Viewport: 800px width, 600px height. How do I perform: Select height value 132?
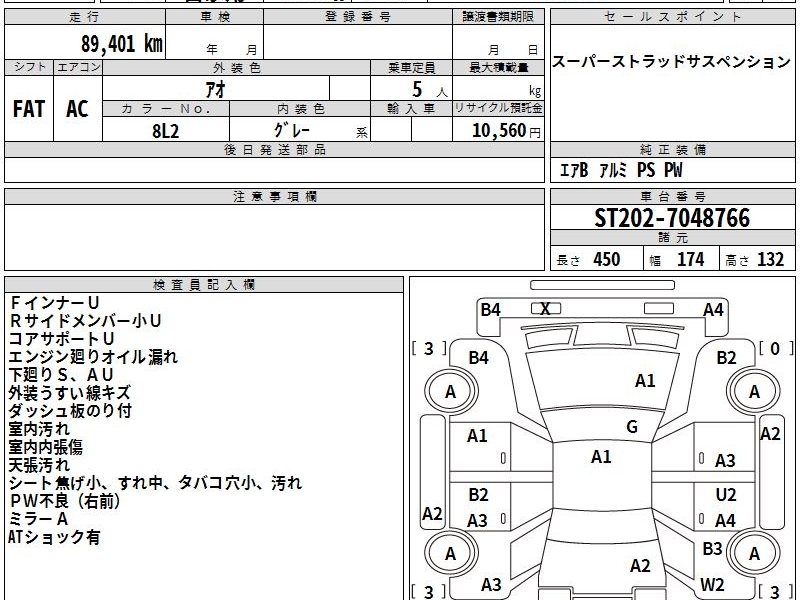pos(770,260)
